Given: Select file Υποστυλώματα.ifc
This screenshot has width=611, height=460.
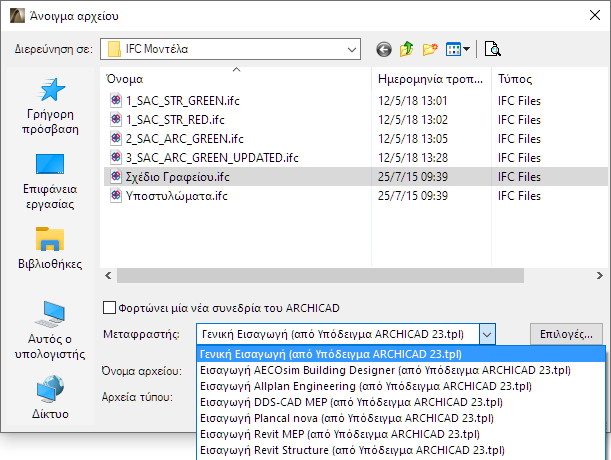Looking at the screenshot, I should tap(176, 196).
